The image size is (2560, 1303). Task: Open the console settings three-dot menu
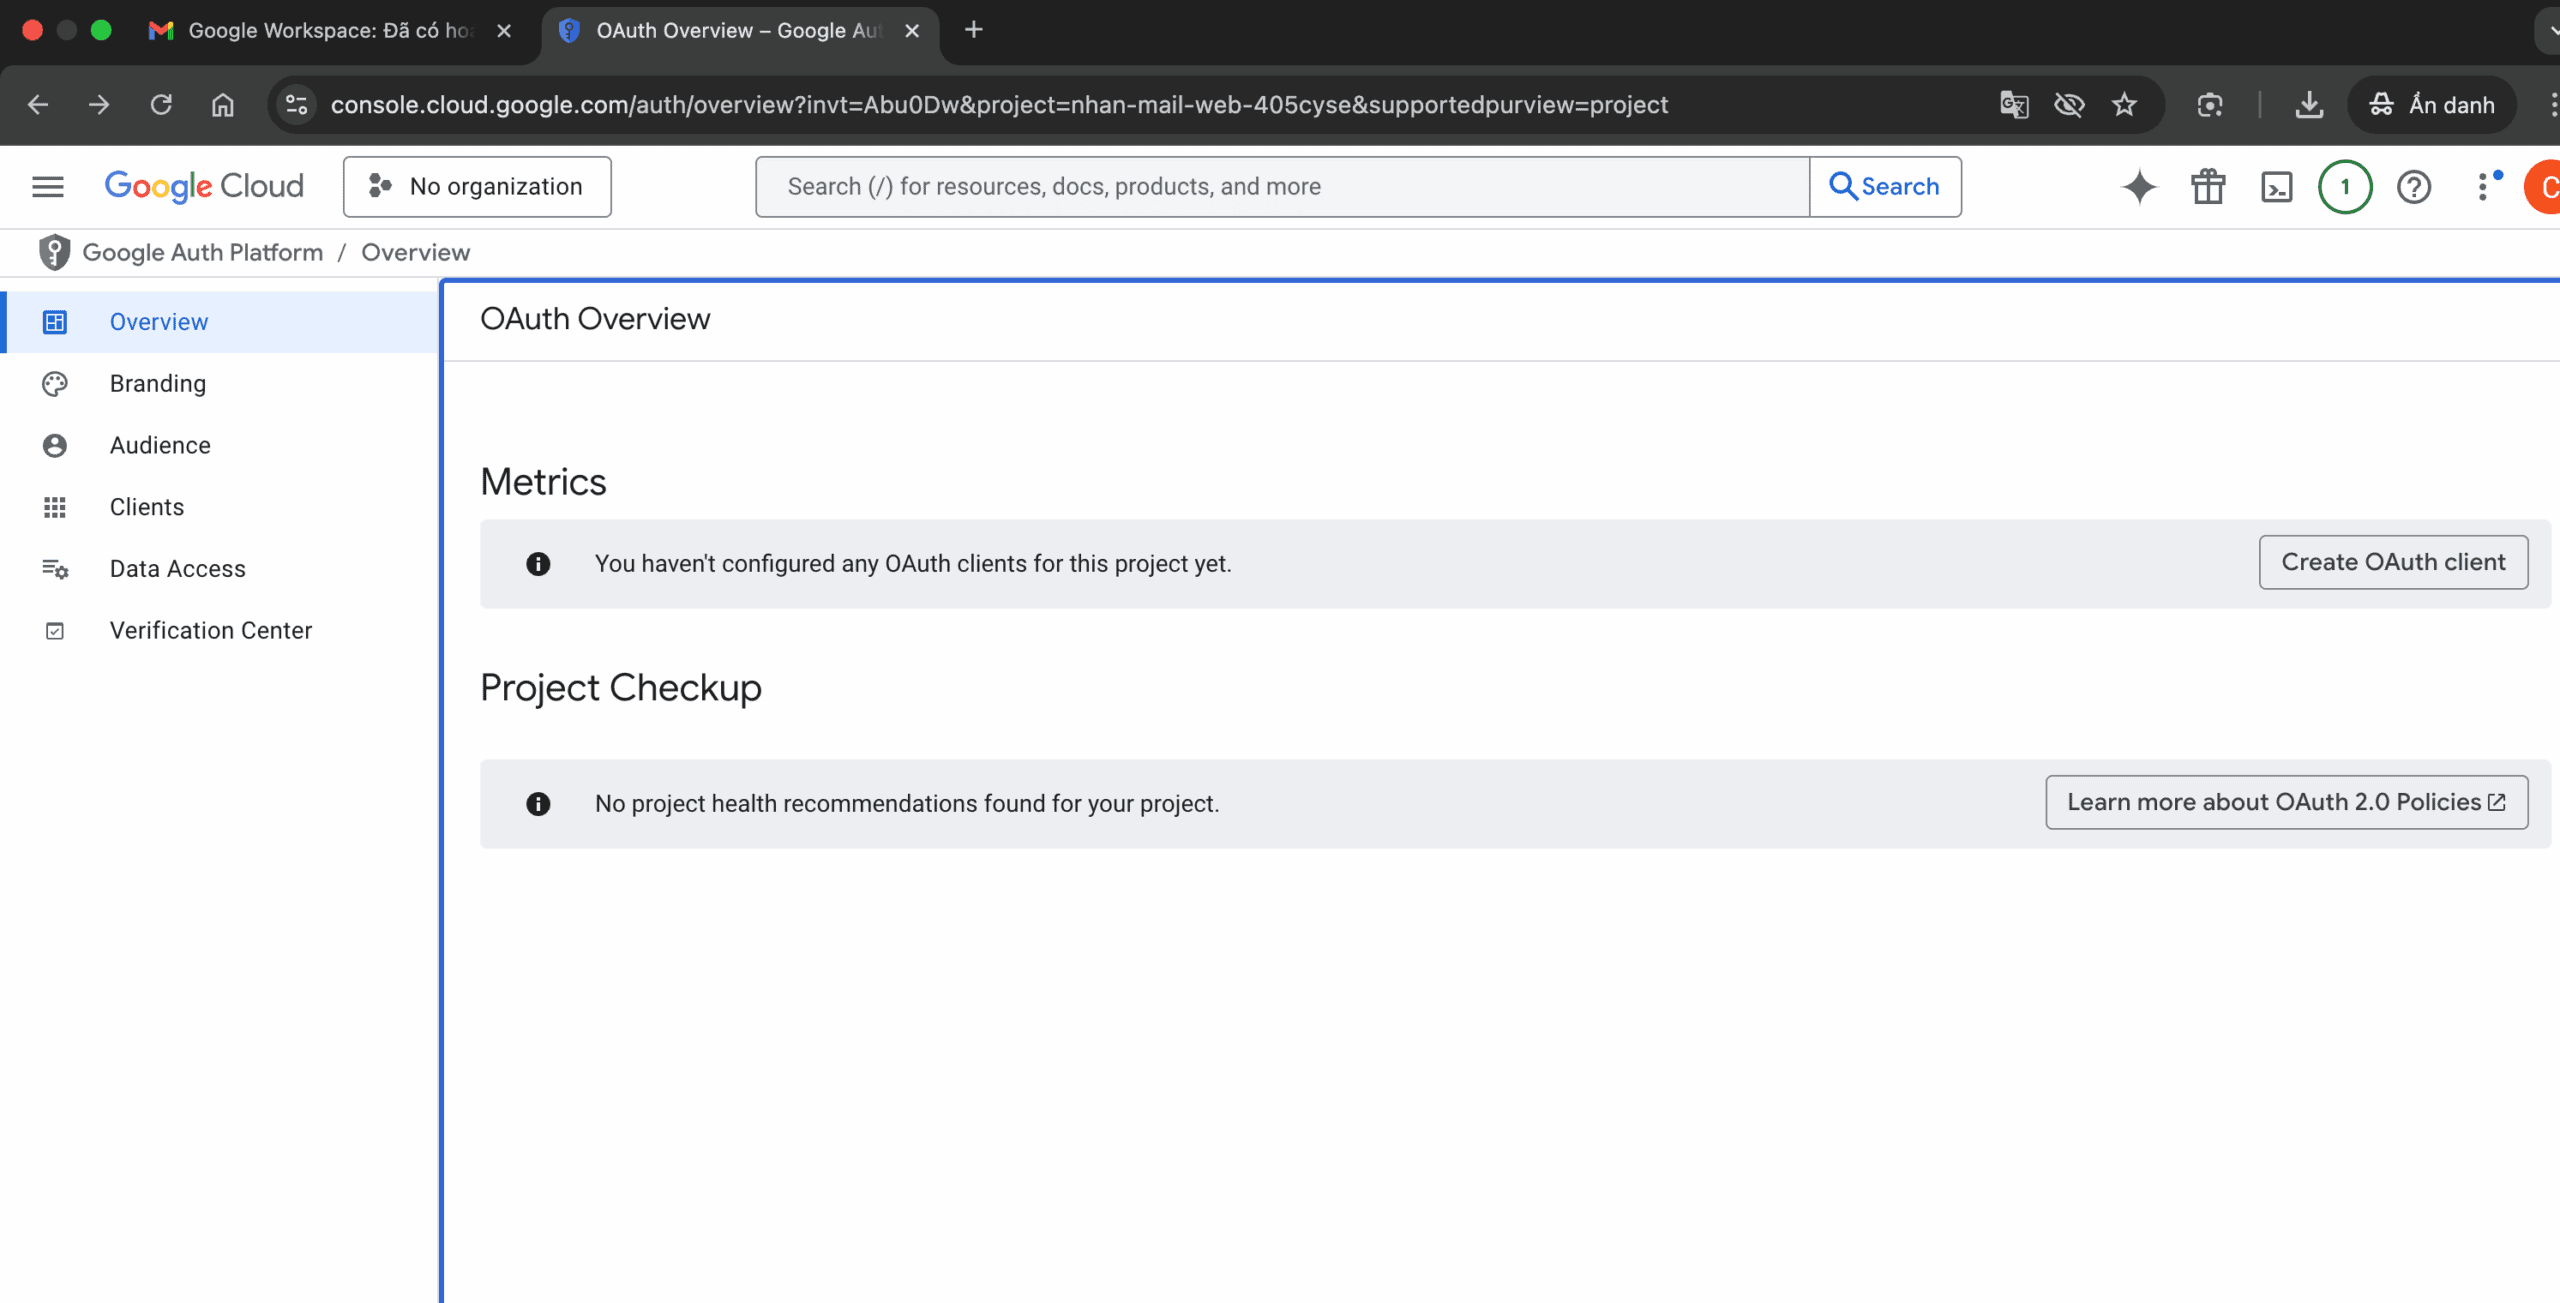click(2484, 187)
